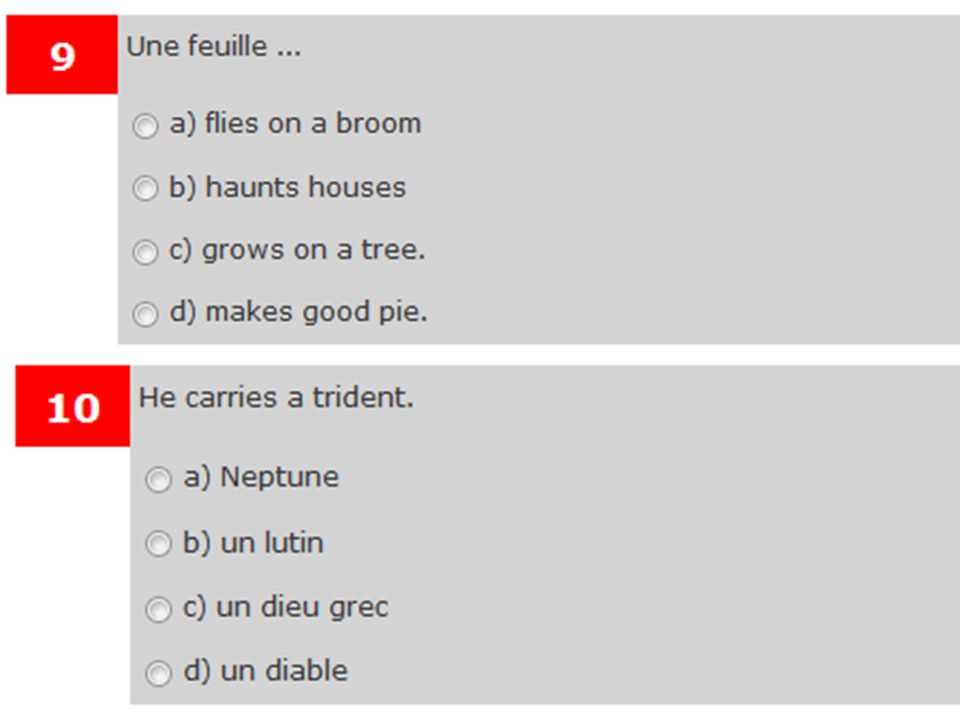Select radio button for 'haunts houses'

pyautogui.click(x=145, y=189)
